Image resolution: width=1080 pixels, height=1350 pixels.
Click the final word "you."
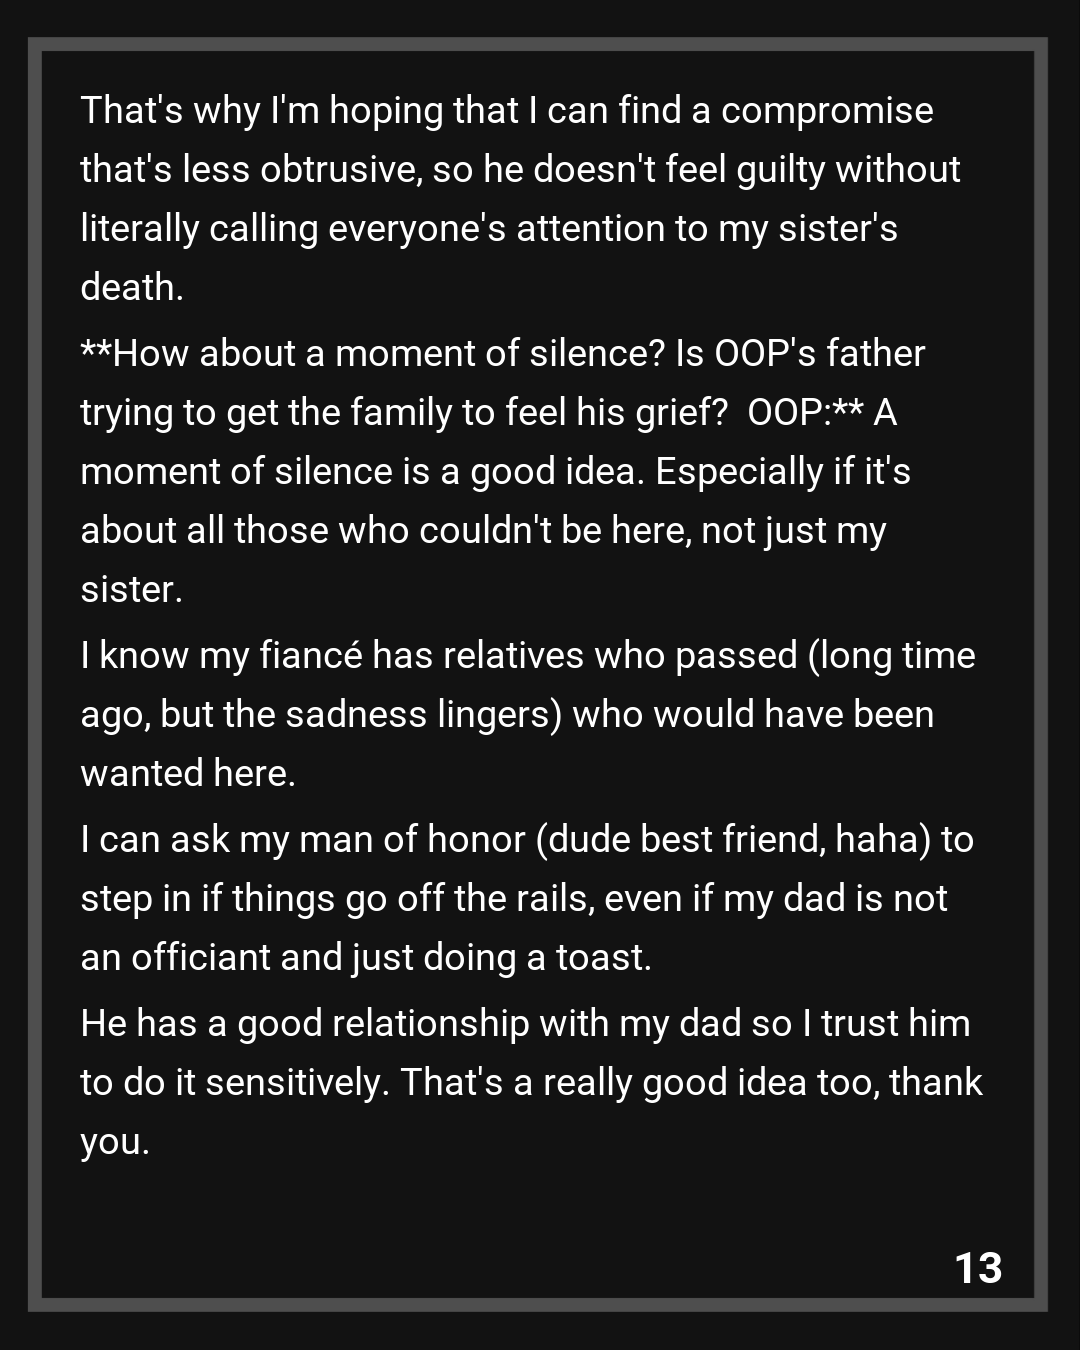[115, 1142]
